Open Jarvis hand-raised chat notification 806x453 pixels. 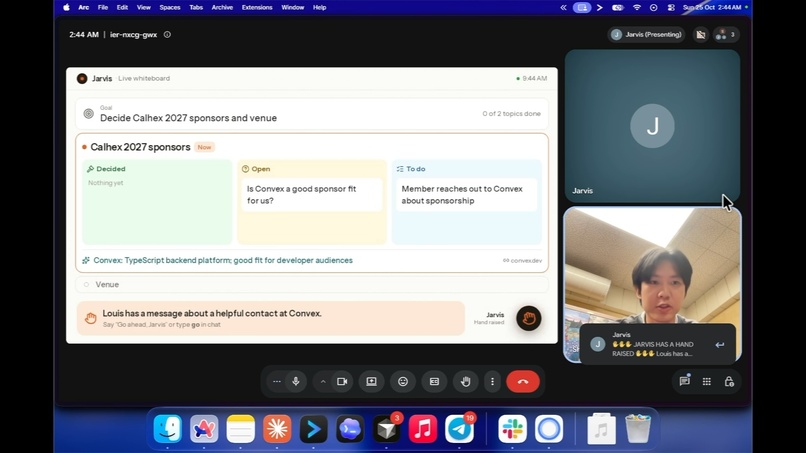click(657, 345)
